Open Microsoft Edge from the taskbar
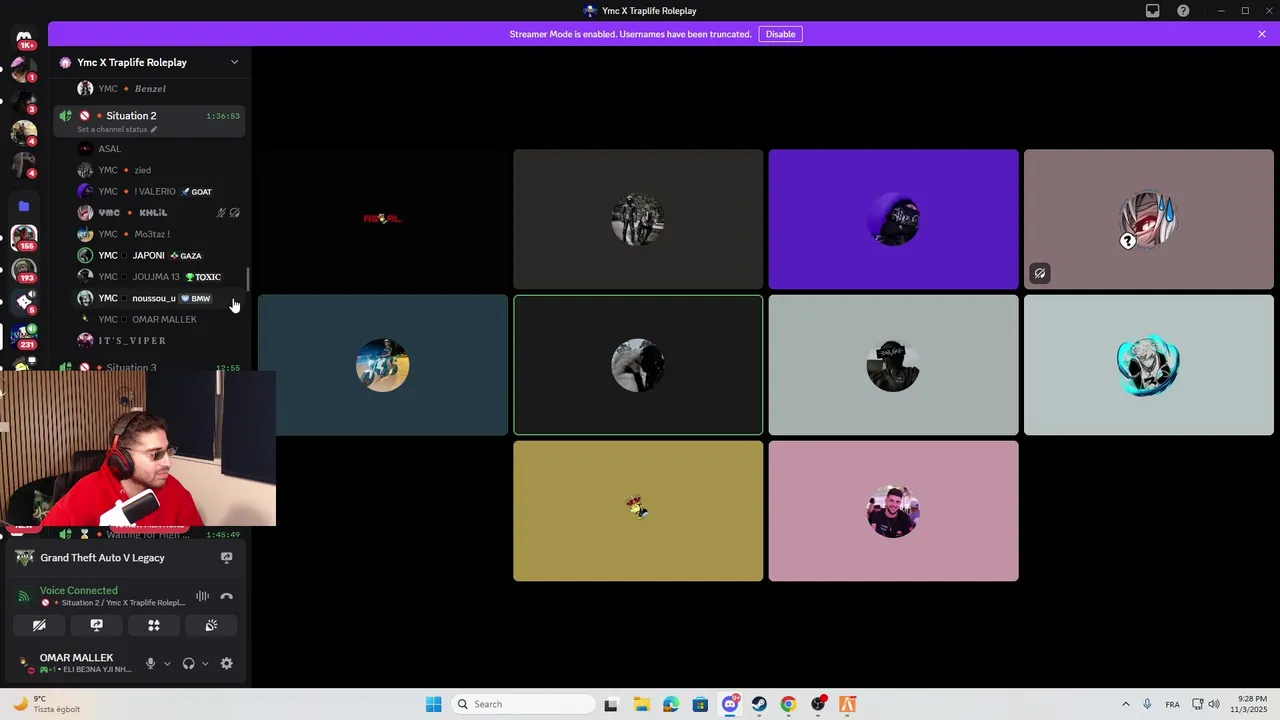 670,704
